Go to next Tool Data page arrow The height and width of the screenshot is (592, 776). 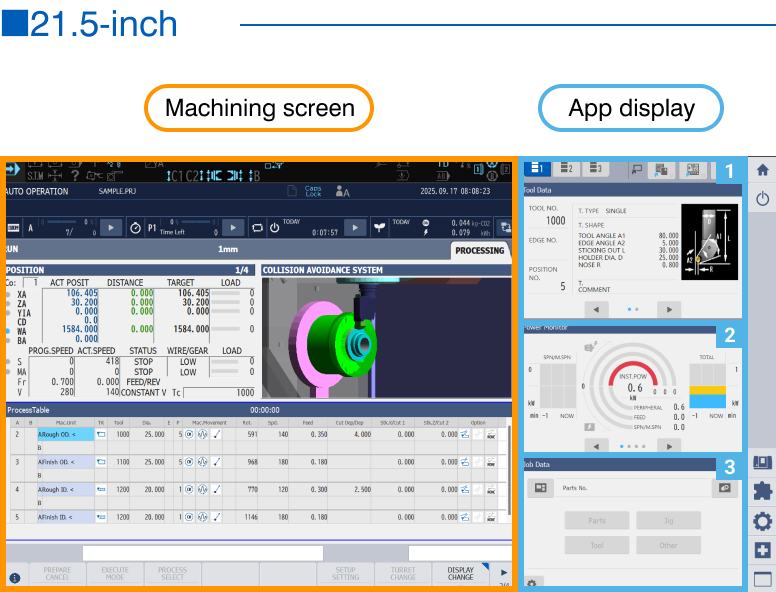(668, 310)
